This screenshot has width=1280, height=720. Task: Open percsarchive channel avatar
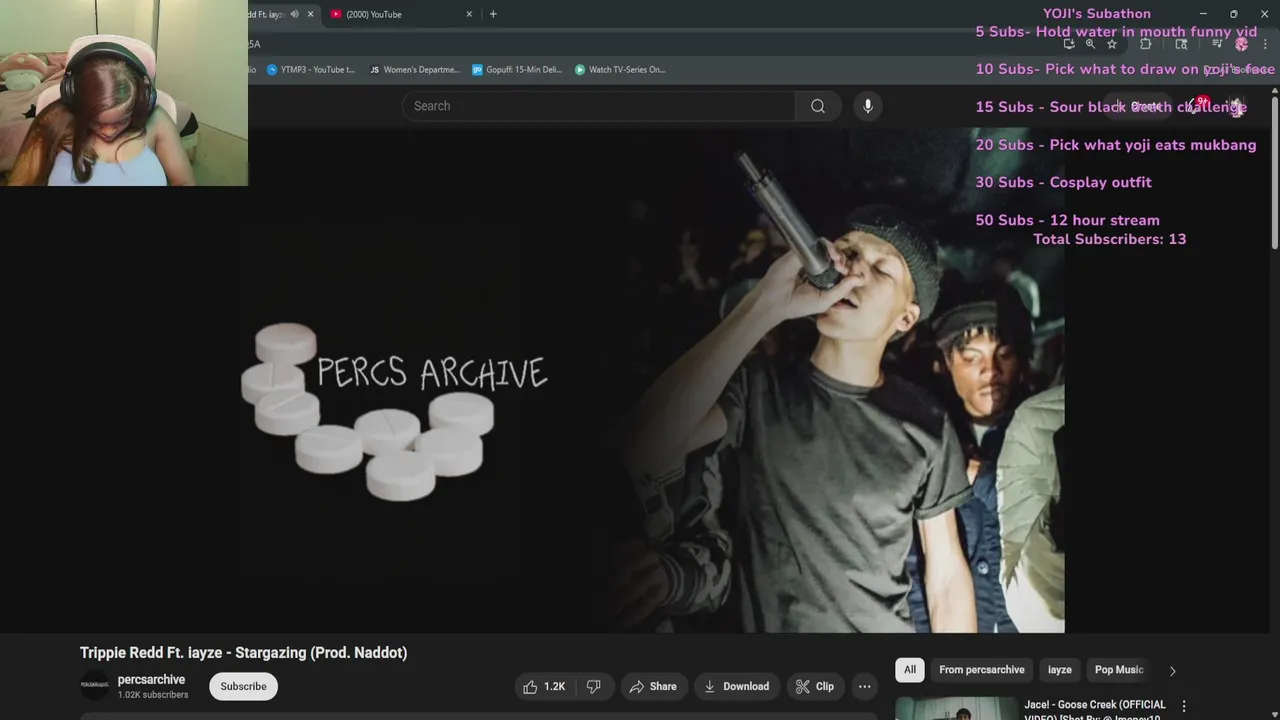pyautogui.click(x=95, y=686)
